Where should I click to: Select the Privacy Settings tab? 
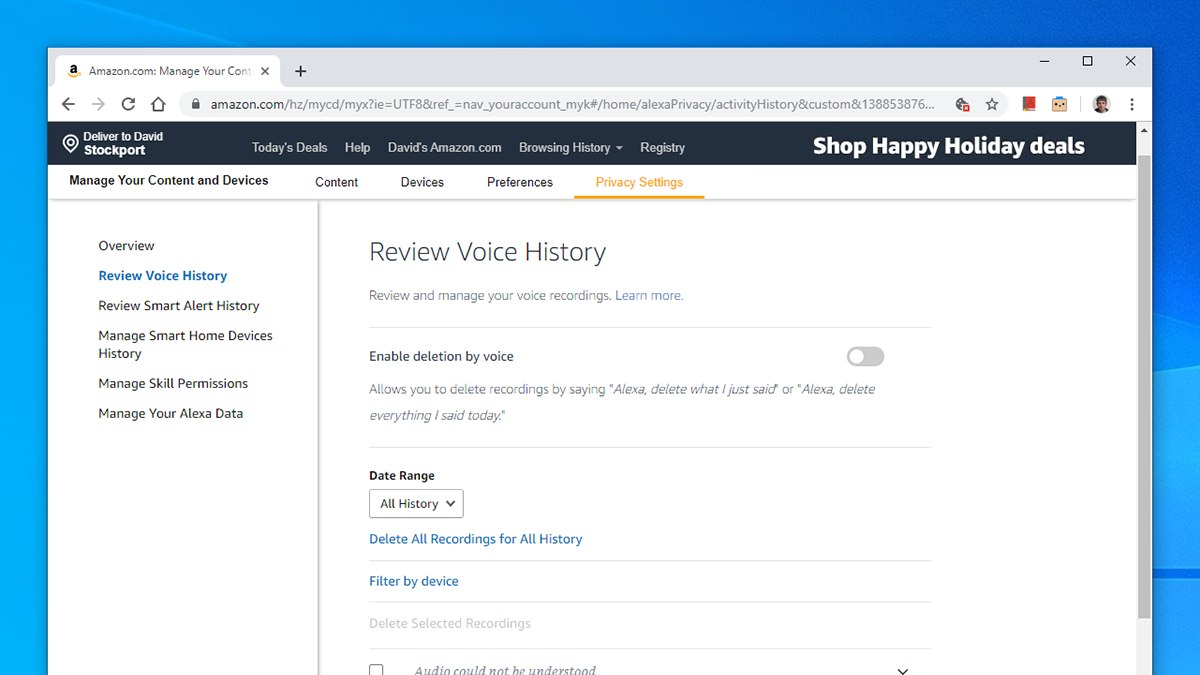639,182
